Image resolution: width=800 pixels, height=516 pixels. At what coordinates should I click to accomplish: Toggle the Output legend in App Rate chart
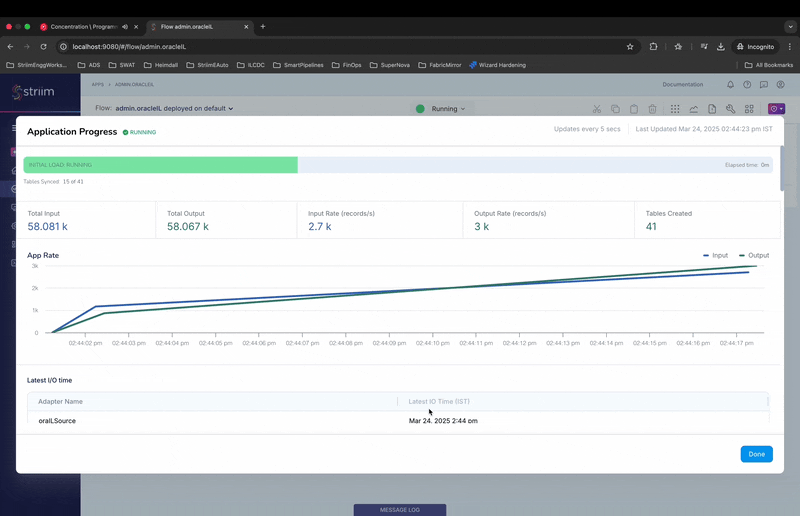pos(754,255)
